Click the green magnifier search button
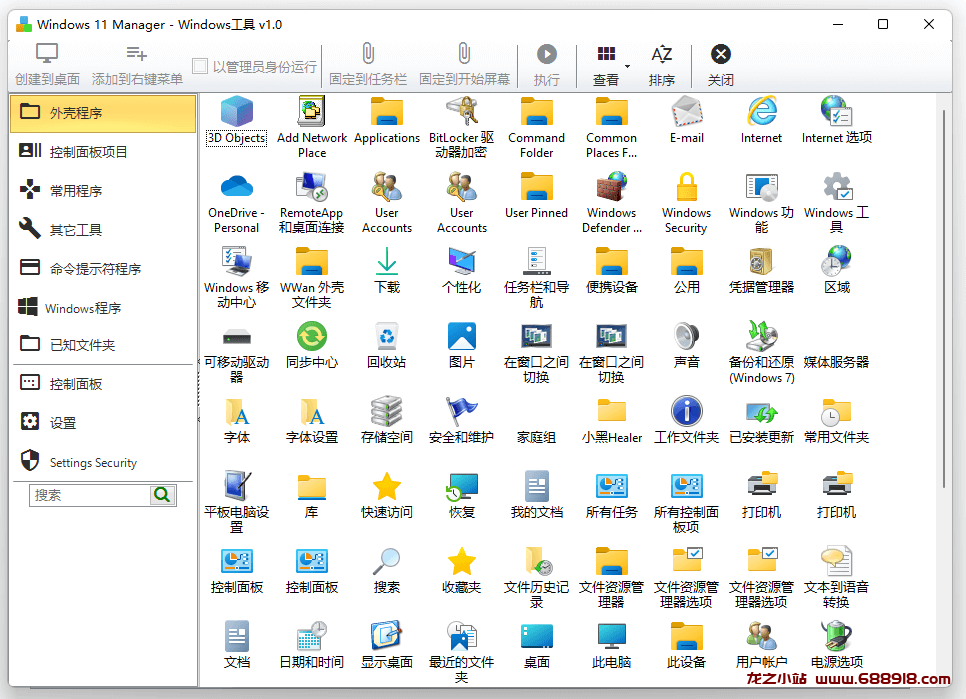Image resolution: width=966 pixels, height=699 pixels. pos(162,495)
